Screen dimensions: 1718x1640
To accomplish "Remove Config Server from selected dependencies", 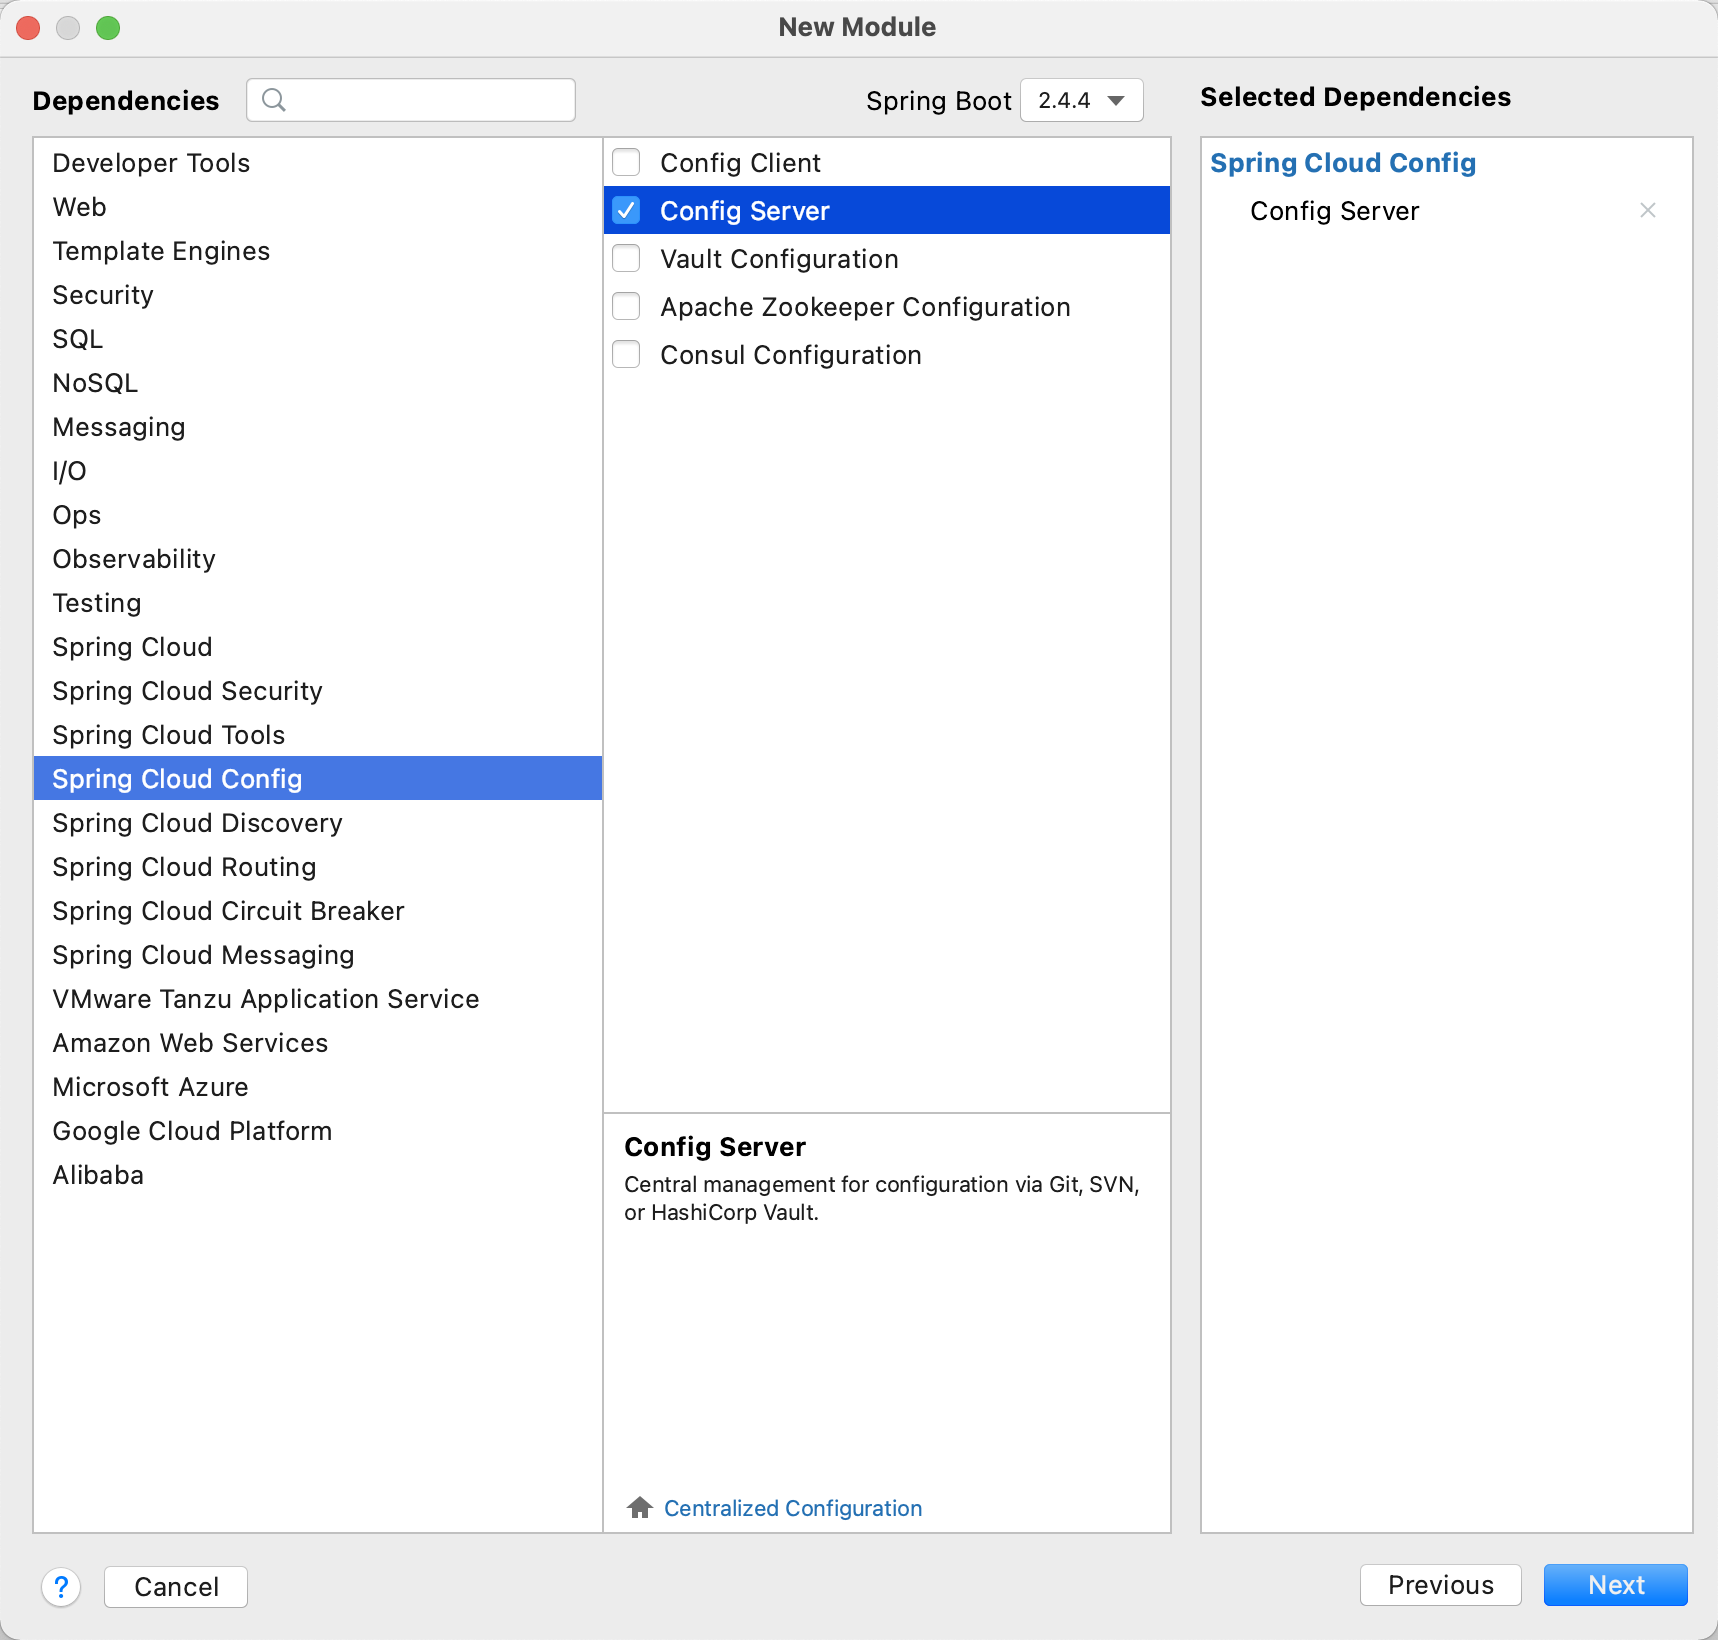I will 1647,210.
